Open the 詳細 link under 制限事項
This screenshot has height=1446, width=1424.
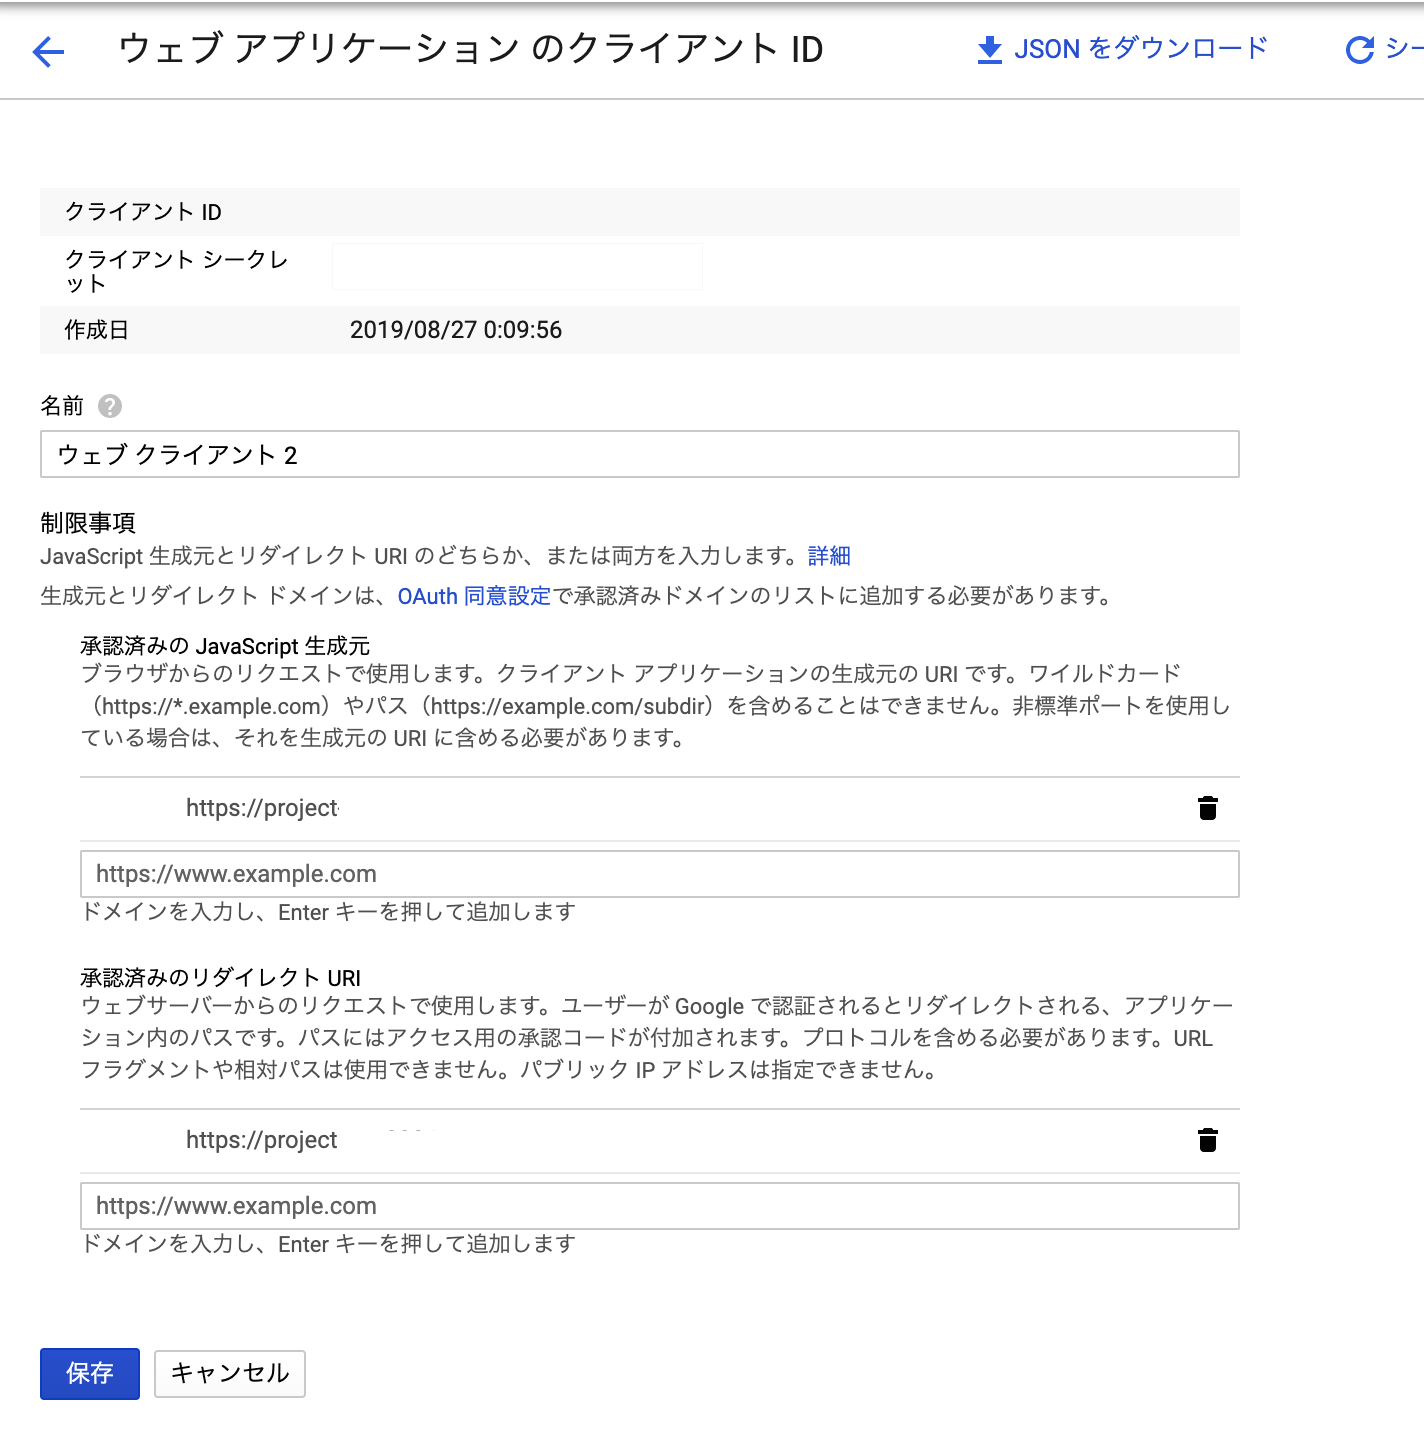[x=828, y=556]
